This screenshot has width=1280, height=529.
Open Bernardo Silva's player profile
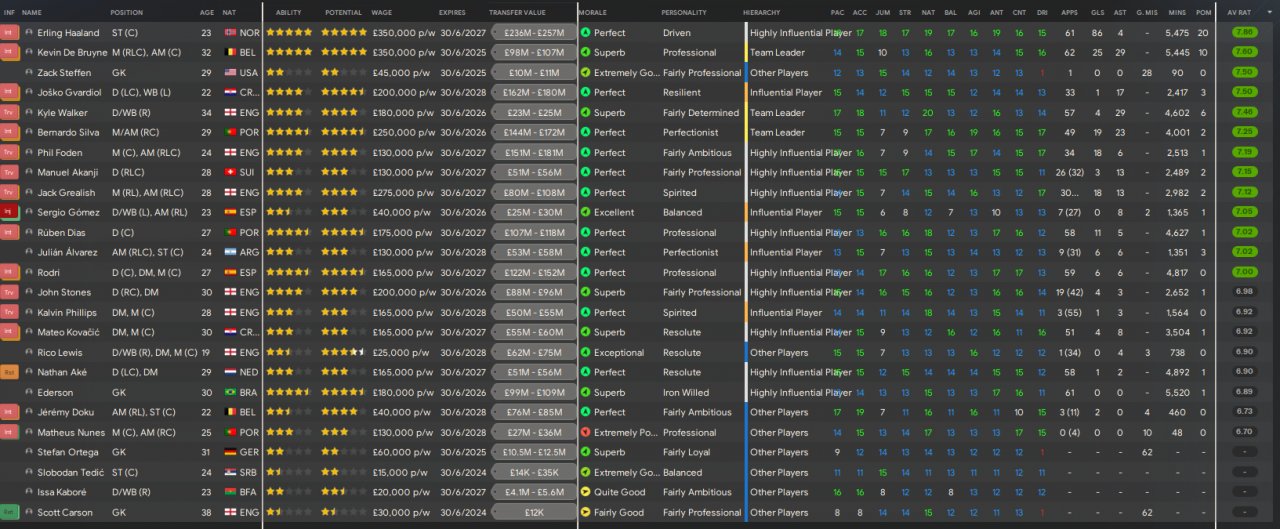pos(69,133)
